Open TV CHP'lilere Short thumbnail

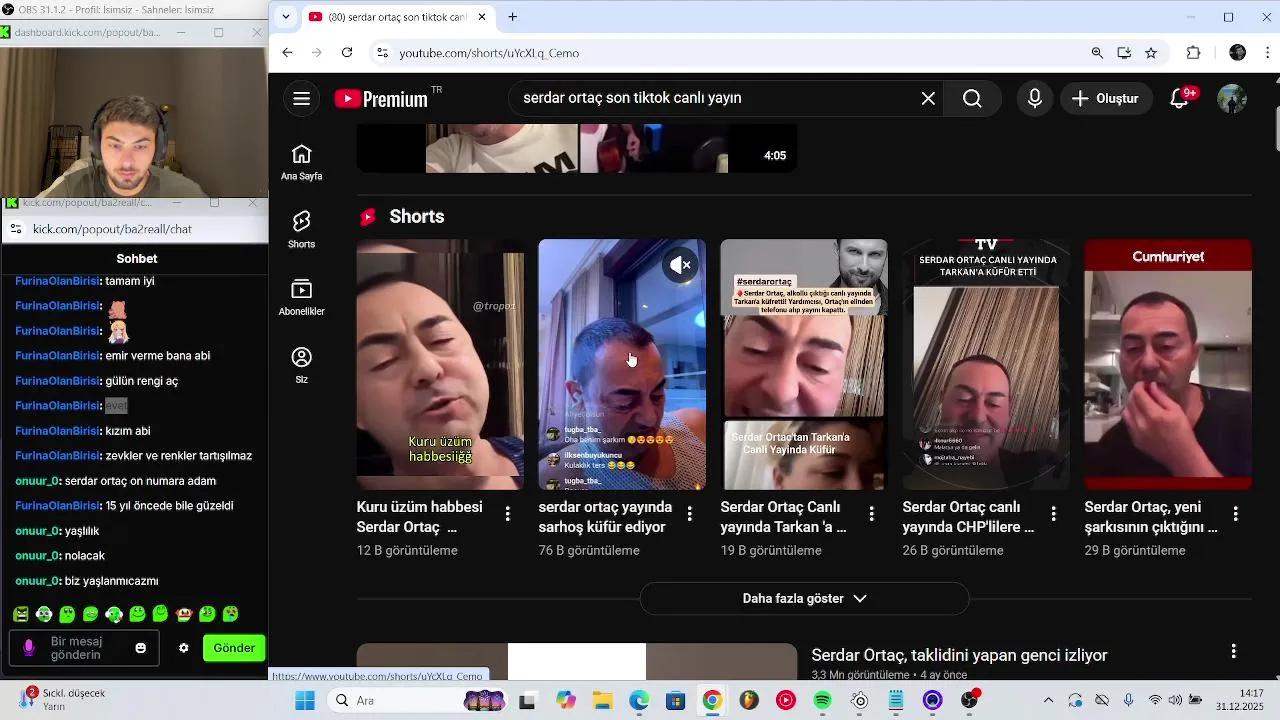pos(986,364)
